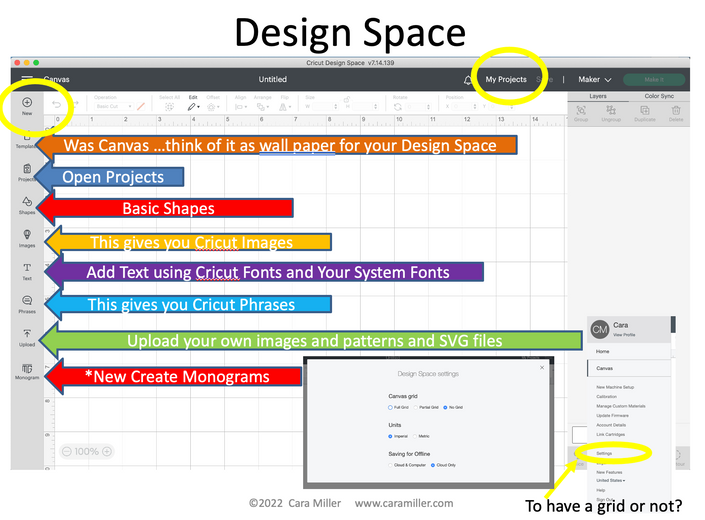Switch to the Layers tab
Screen dimensions: 705x520
pyautogui.click(x=598, y=96)
